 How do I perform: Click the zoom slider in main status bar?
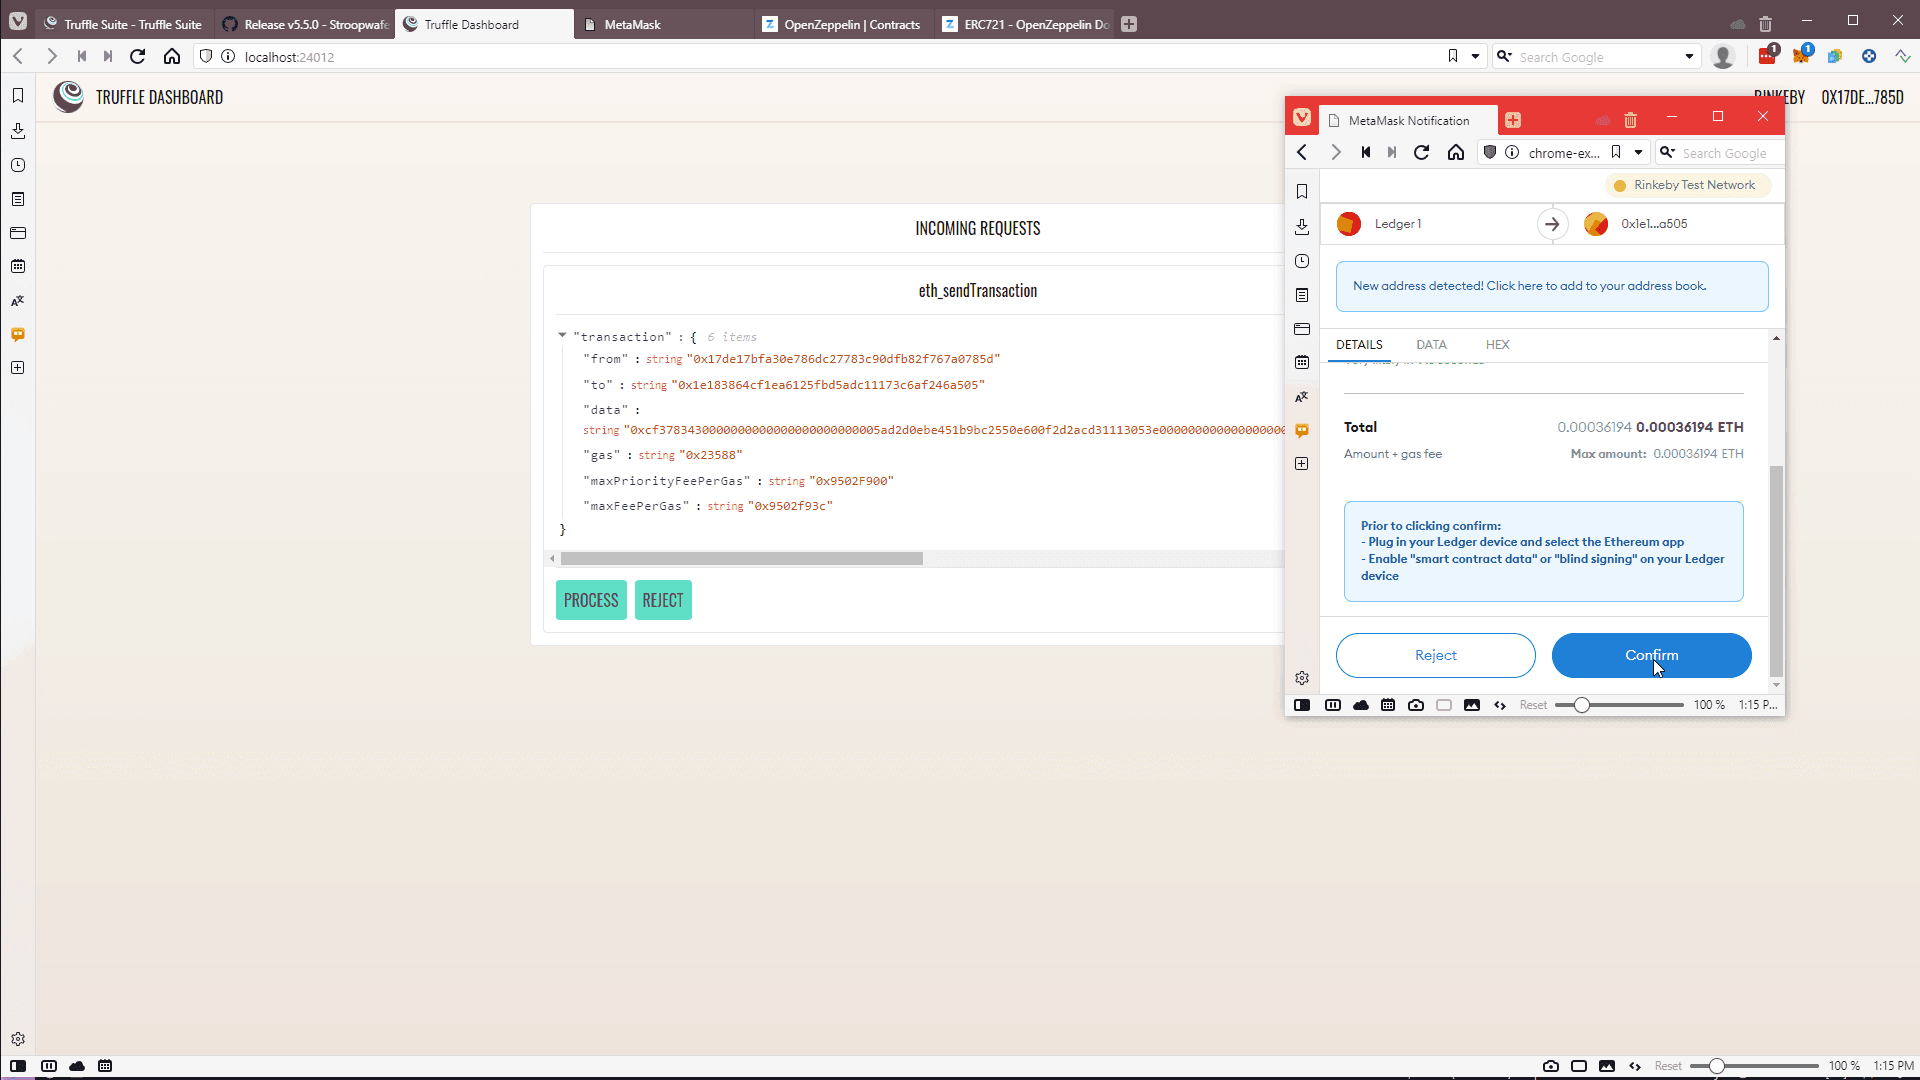tap(1754, 1066)
